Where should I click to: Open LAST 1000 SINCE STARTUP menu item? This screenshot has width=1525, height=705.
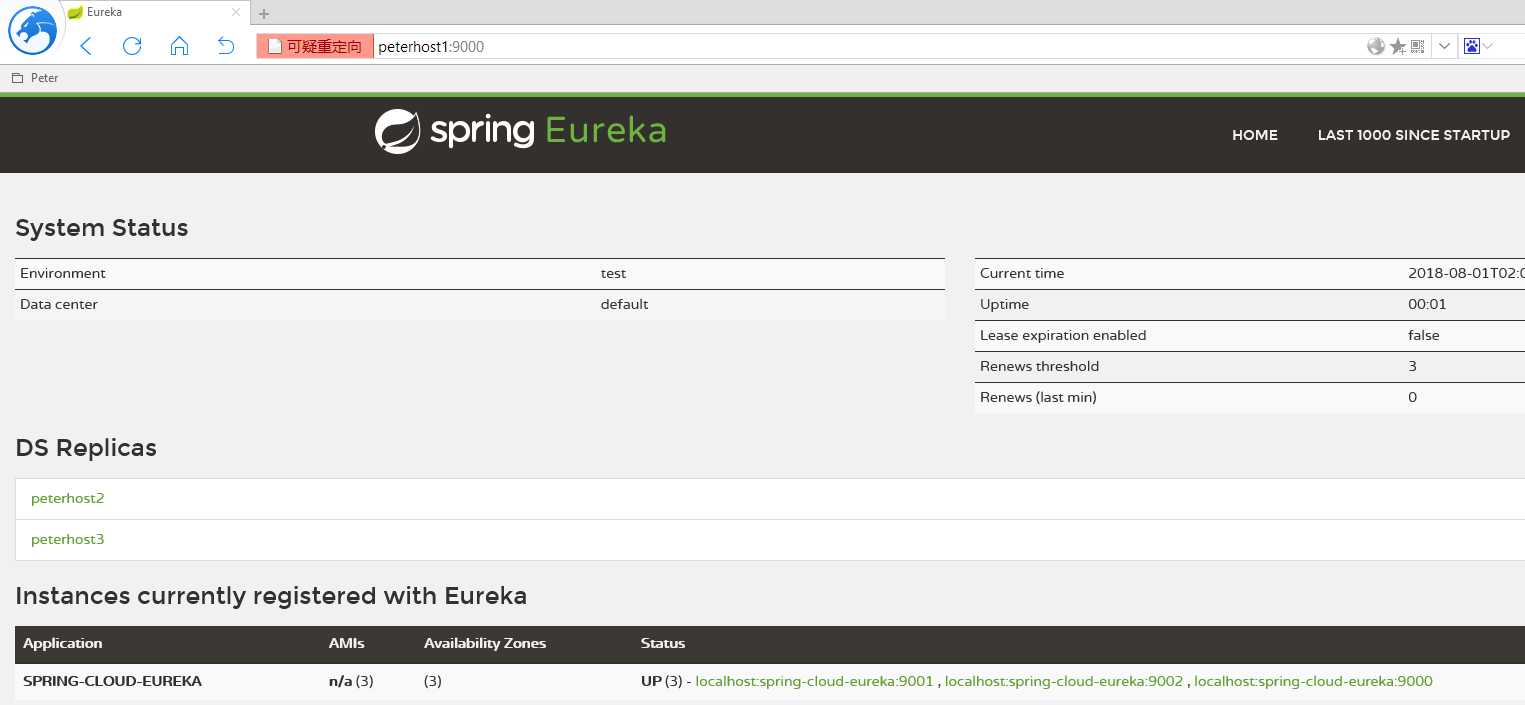[x=1414, y=135]
